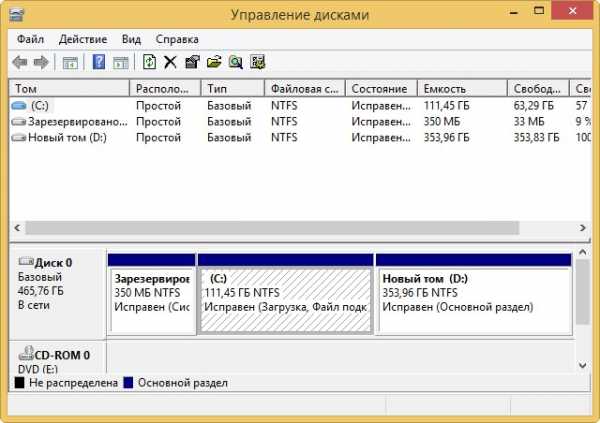This screenshot has height=423, width=600.
Task: Select the Зарезервировано volume drive icon
Action: click(x=19, y=122)
